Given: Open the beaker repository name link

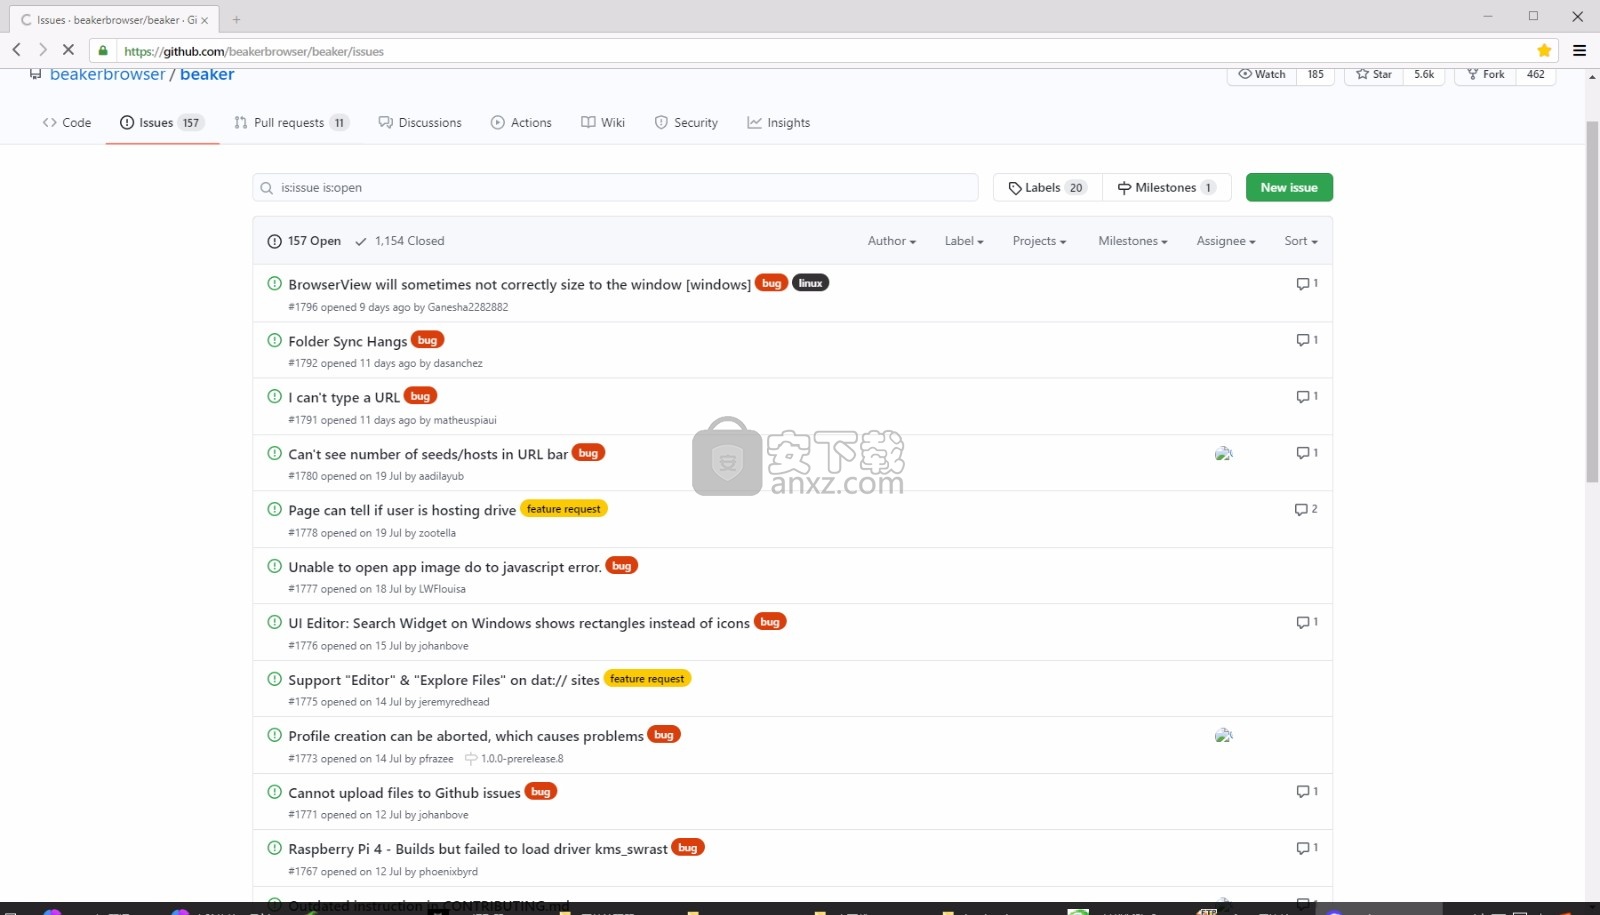Looking at the screenshot, I should (207, 75).
